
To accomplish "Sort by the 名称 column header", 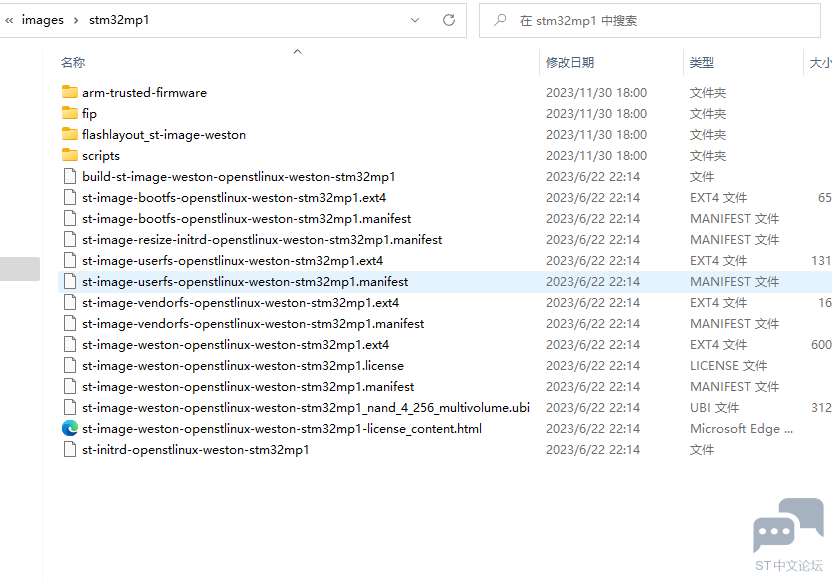I will coord(73,63).
